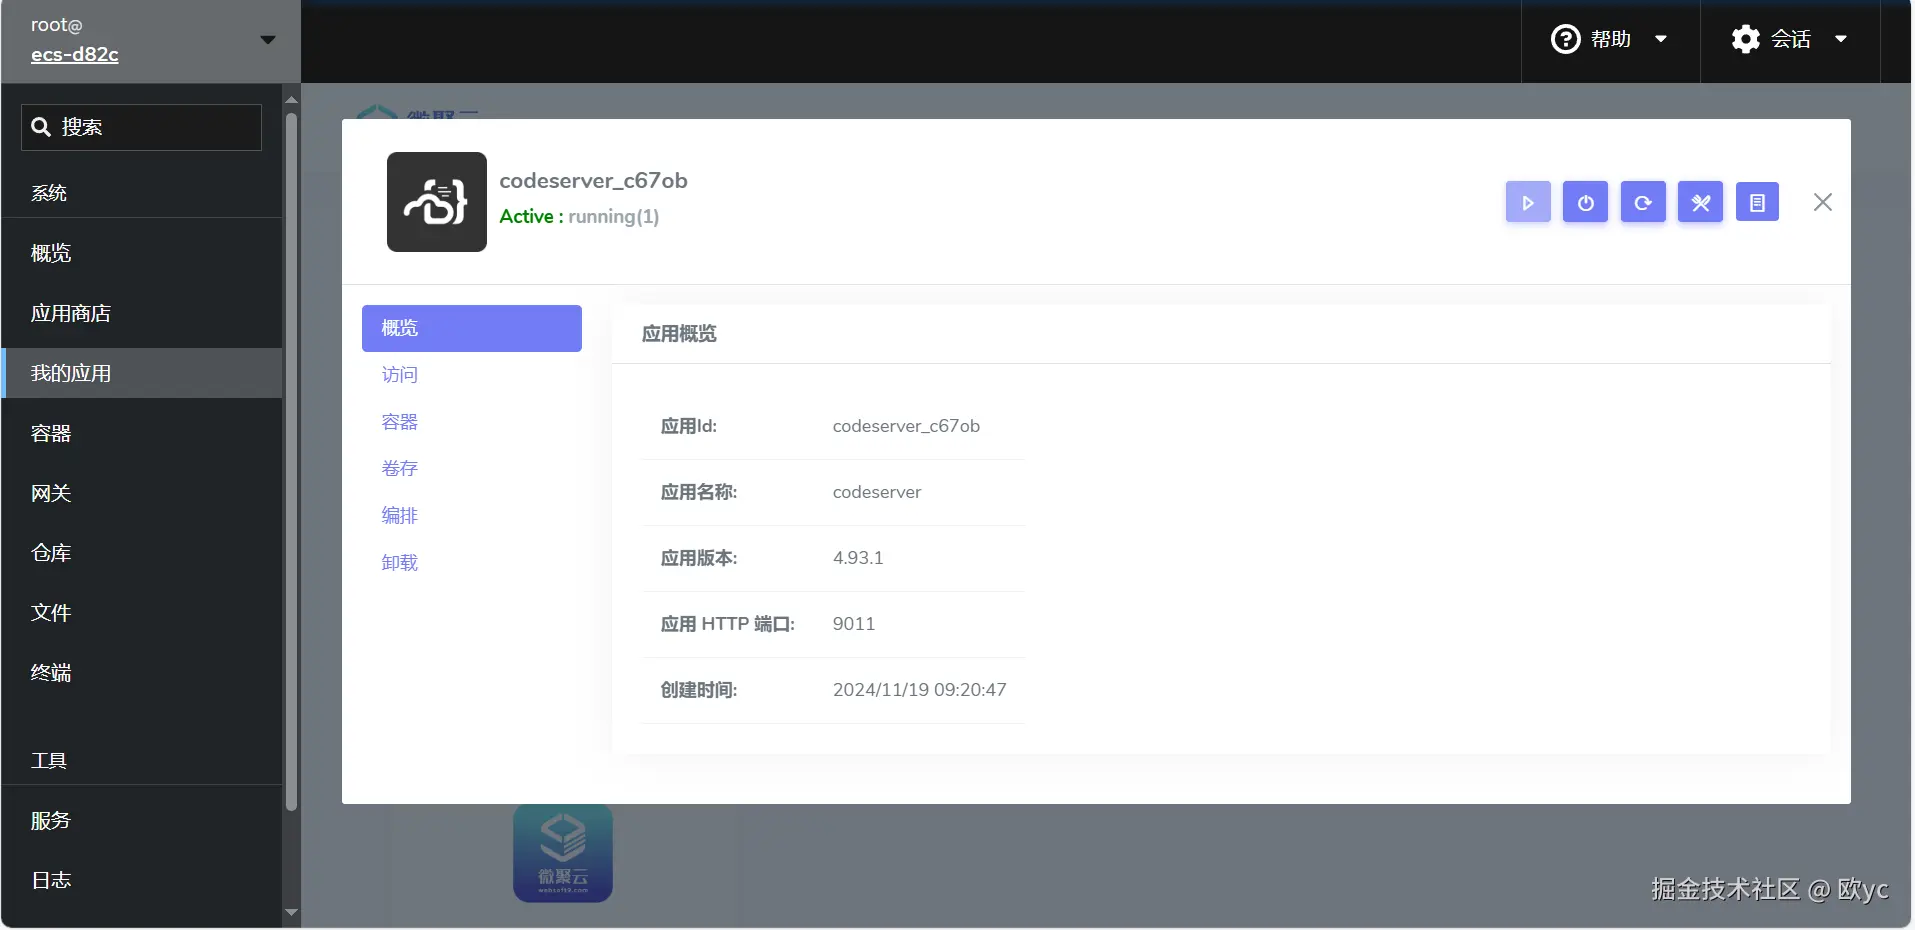The height and width of the screenshot is (930, 1915).
Task: Stop the codeserver app with power icon
Action: click(x=1584, y=202)
